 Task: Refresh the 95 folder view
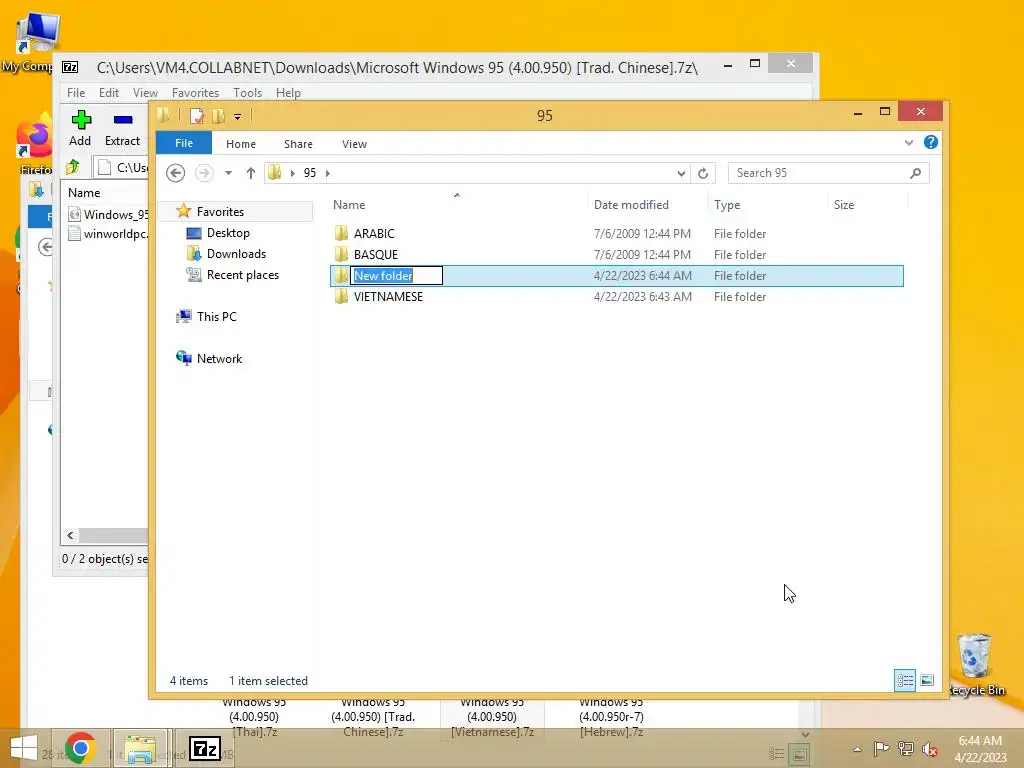703,173
